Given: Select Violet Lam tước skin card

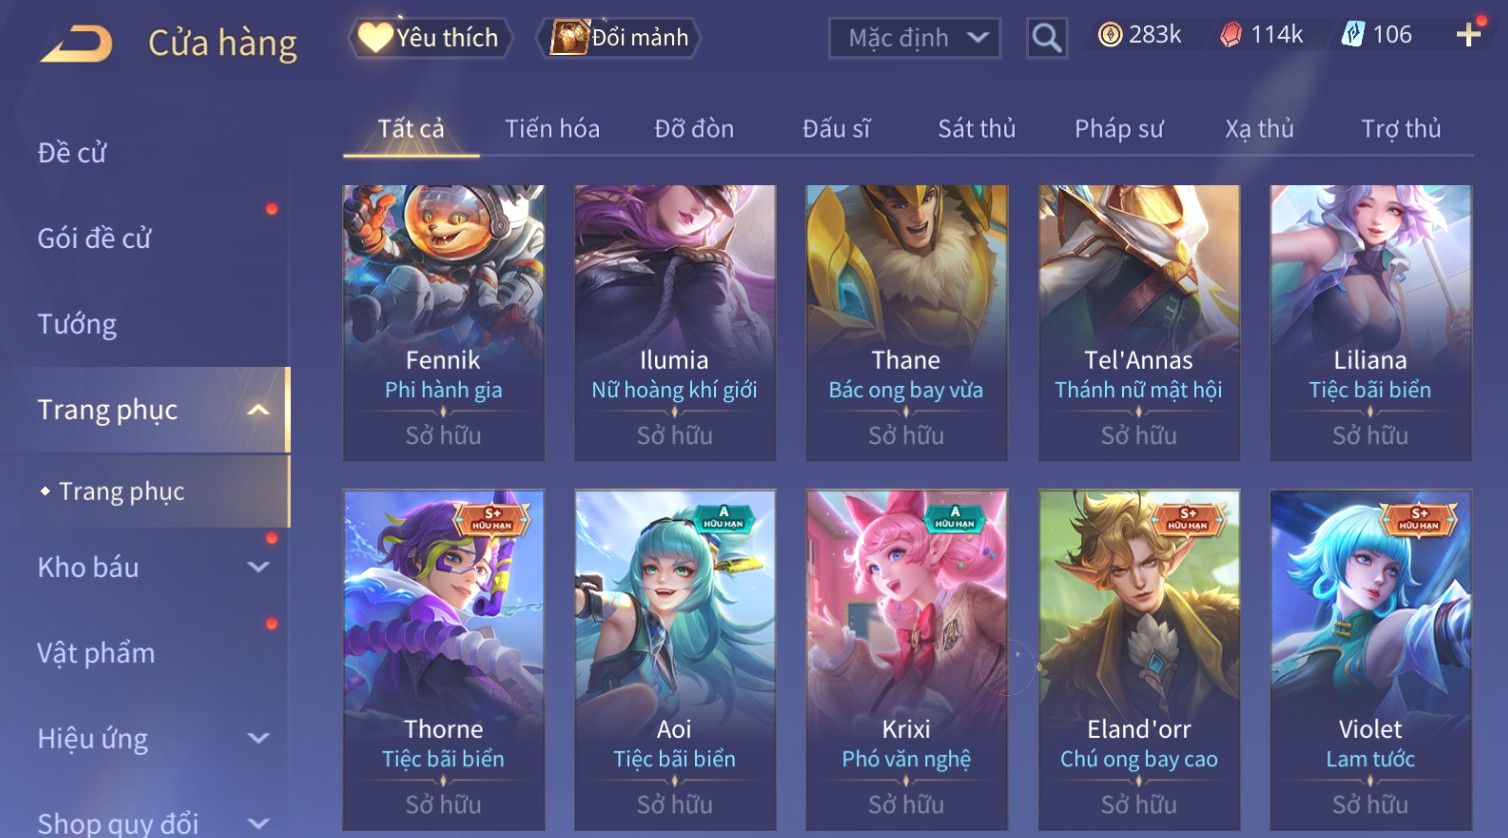Looking at the screenshot, I should [1370, 660].
